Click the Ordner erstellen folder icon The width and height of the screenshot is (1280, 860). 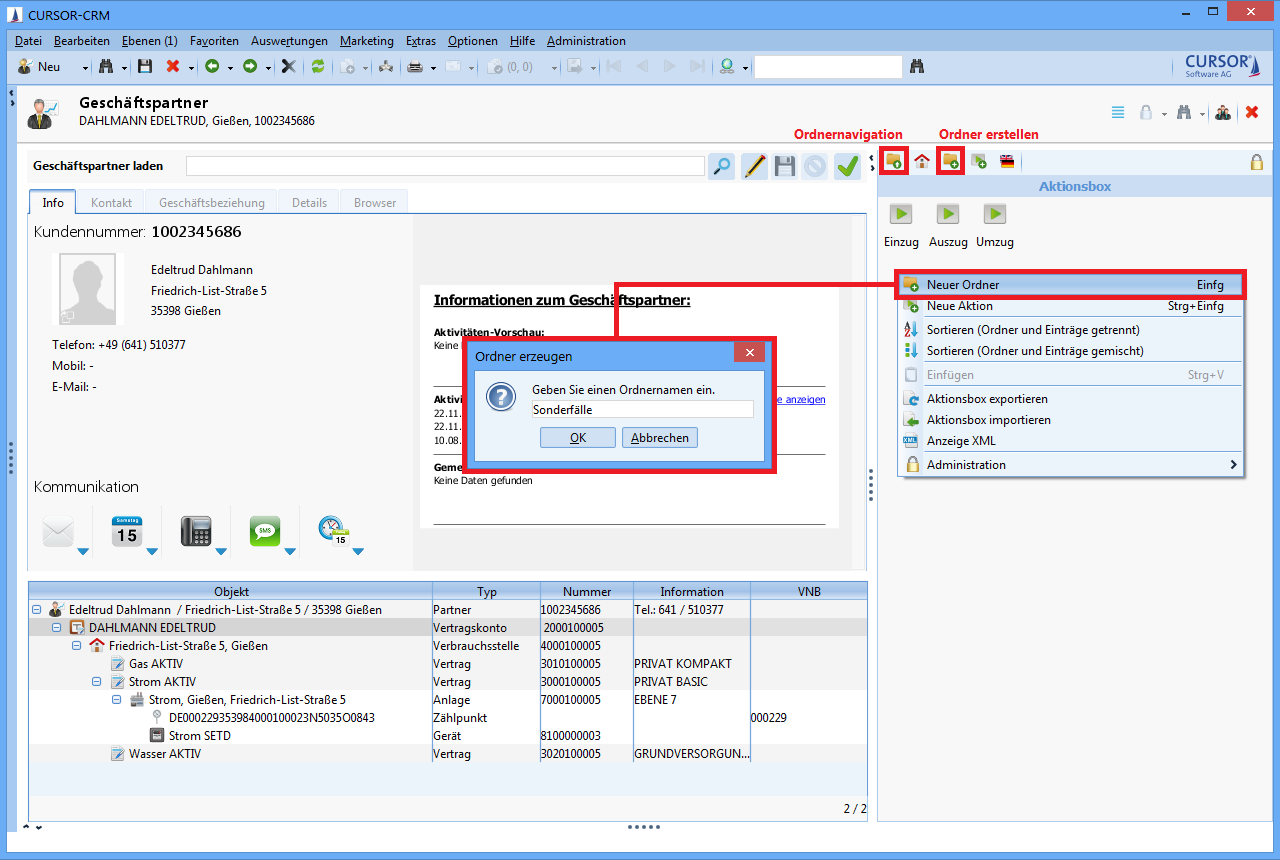[950, 161]
